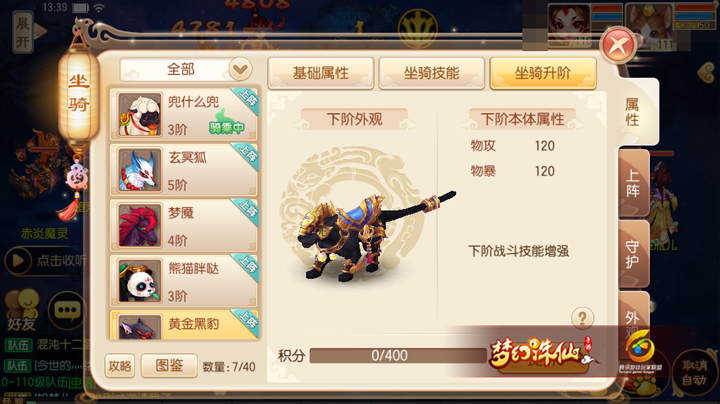
Task: Click the 图鉴 catalog button
Action: point(169,365)
